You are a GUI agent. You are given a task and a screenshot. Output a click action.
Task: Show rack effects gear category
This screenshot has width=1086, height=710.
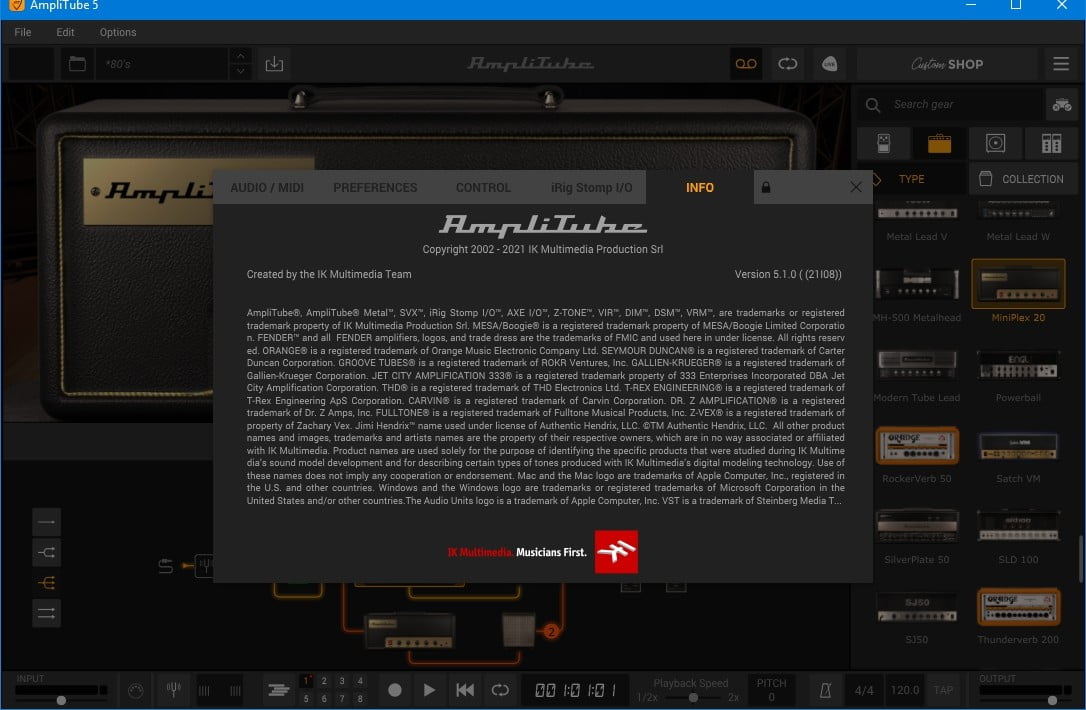point(1051,143)
